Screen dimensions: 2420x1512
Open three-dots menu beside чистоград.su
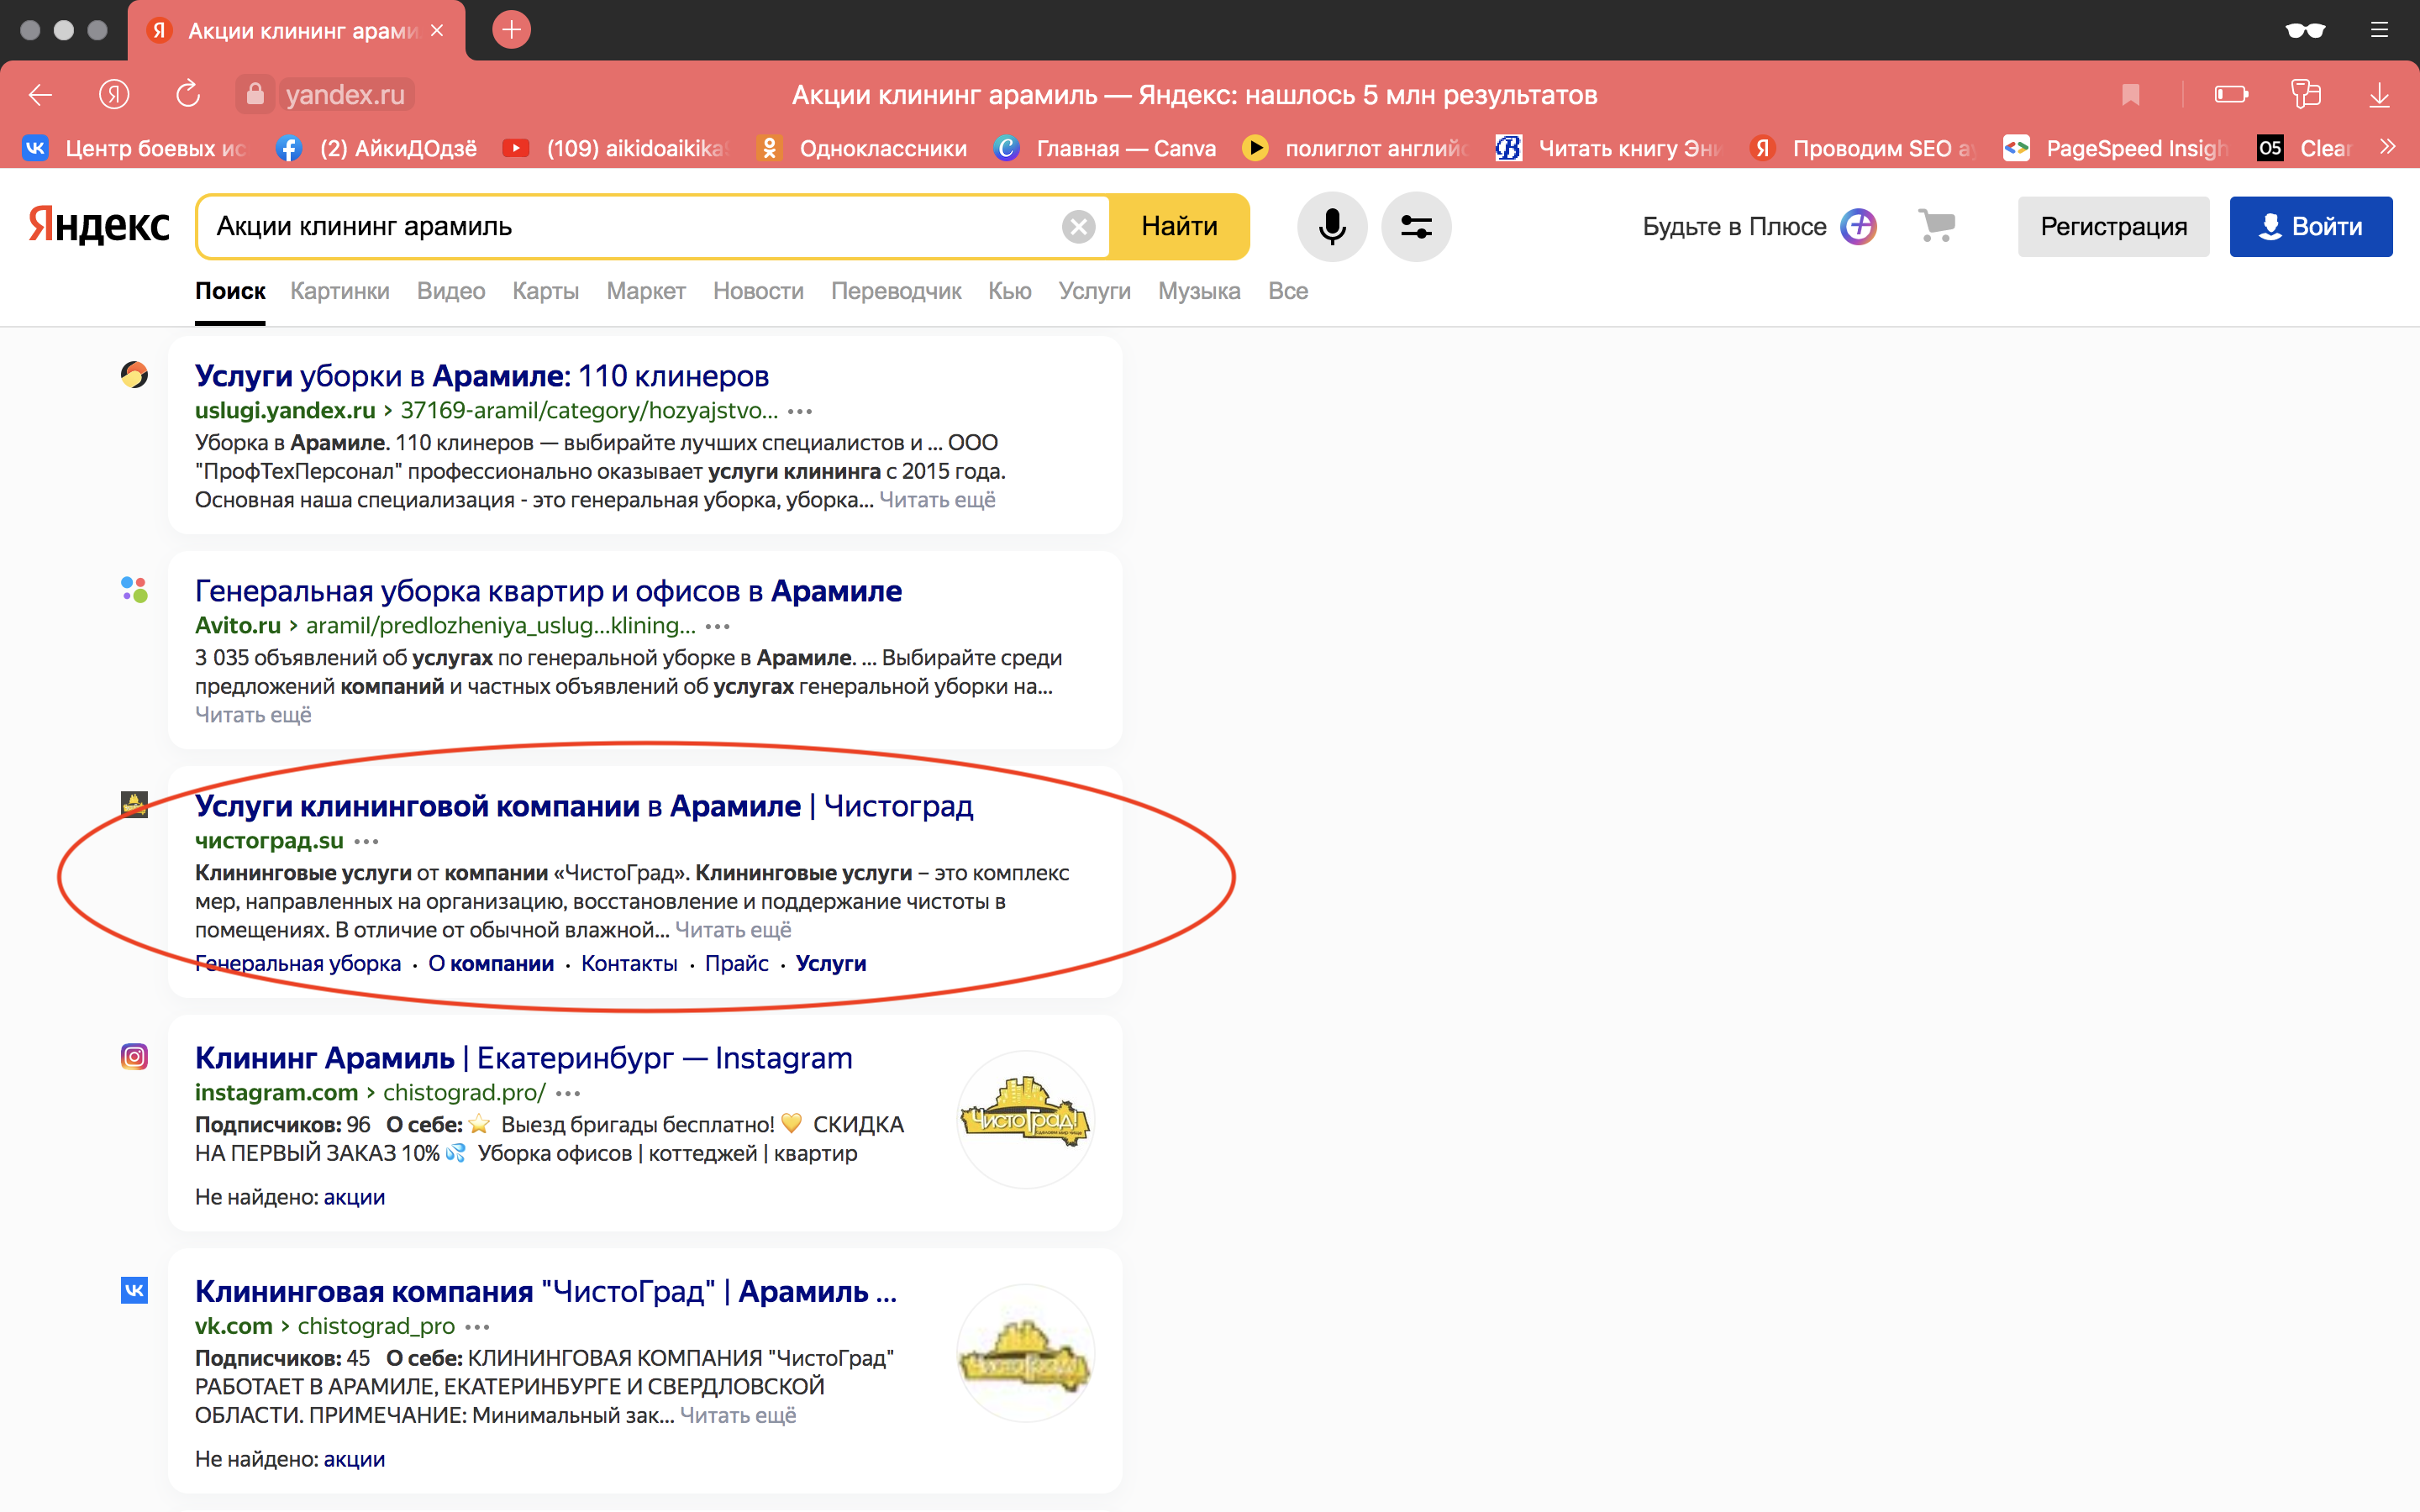(366, 841)
